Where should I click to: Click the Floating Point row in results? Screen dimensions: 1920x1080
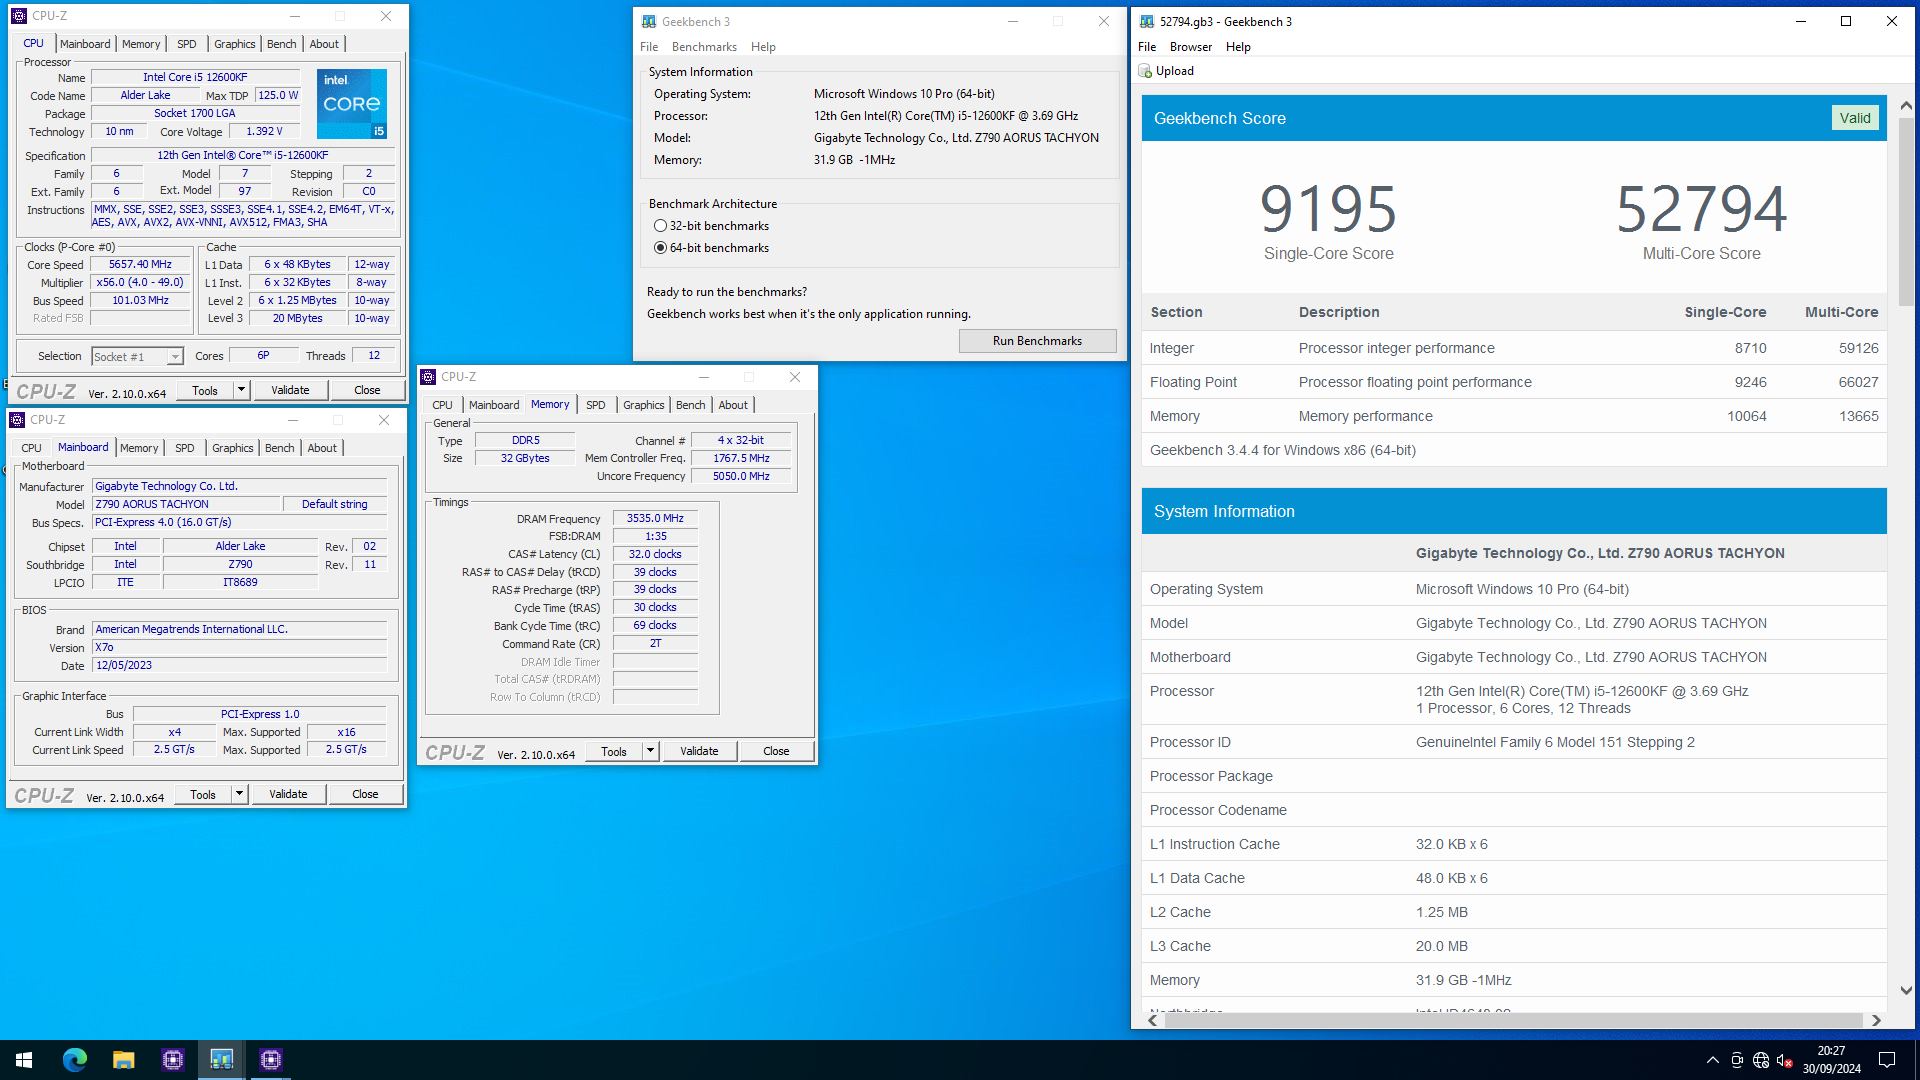[x=1514, y=382]
